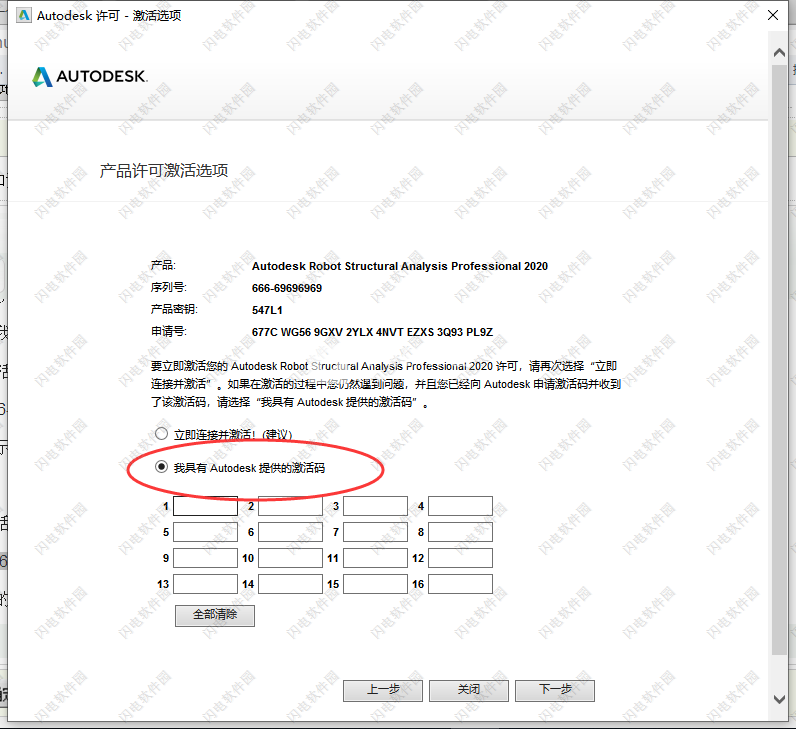Screen dimensions: 796x729
Task: Click activation code field 3
Action: coord(375,506)
